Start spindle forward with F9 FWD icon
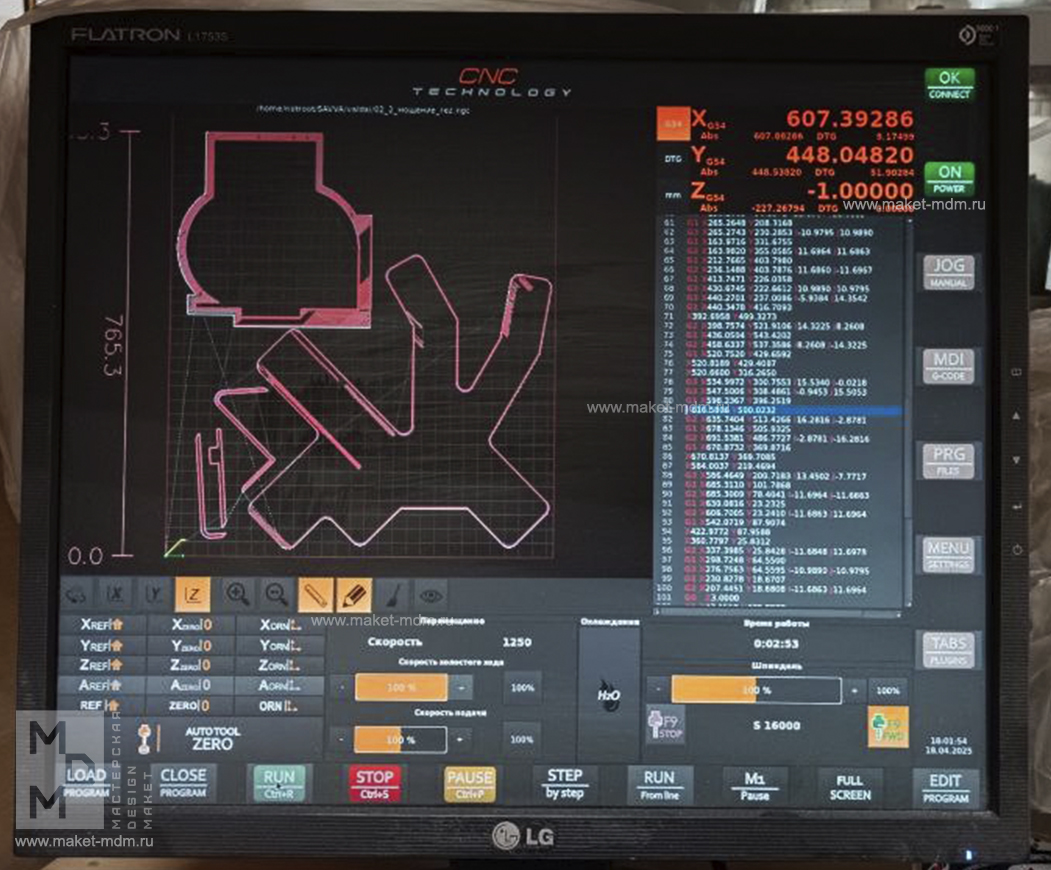This screenshot has height=870, width=1051. (888, 727)
